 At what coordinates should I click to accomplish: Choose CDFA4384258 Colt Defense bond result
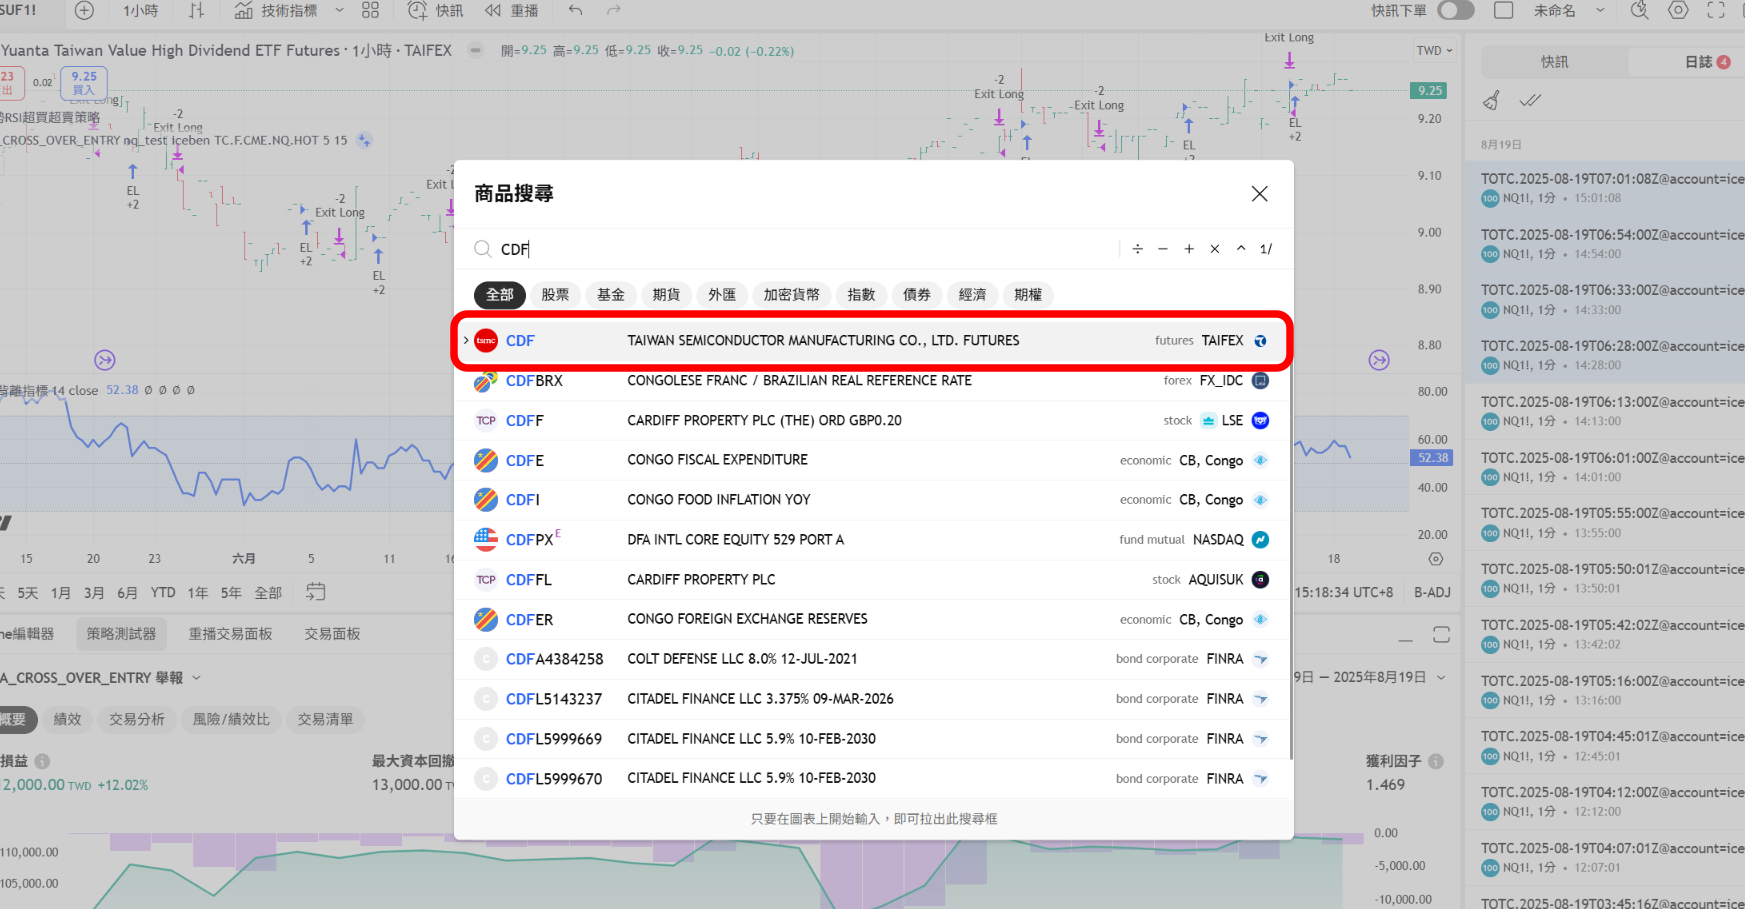click(x=873, y=659)
